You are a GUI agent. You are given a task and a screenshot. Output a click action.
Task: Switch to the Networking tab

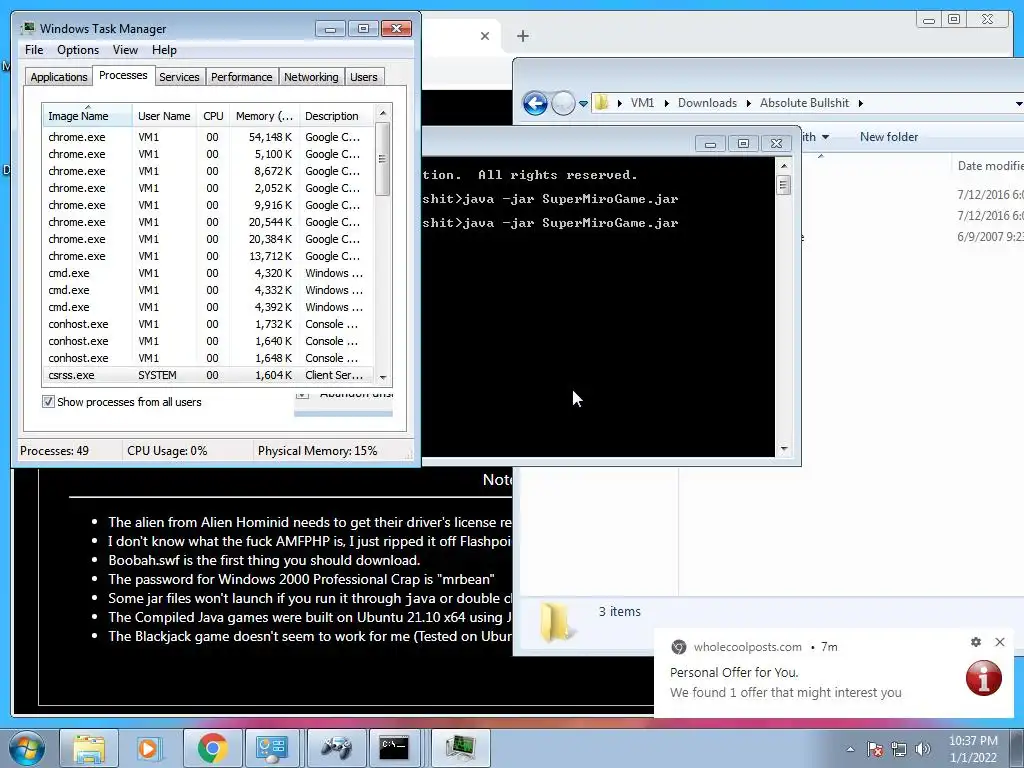point(311,77)
